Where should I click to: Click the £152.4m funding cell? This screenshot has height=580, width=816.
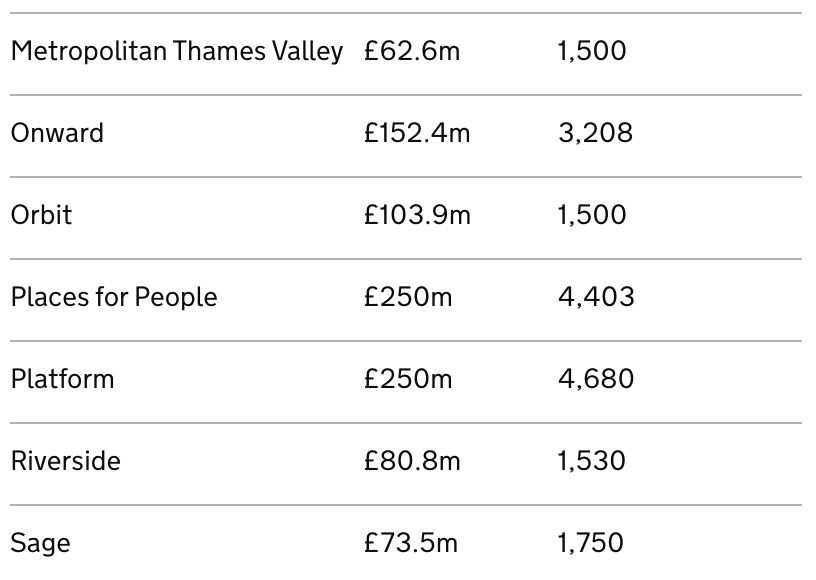(x=417, y=133)
